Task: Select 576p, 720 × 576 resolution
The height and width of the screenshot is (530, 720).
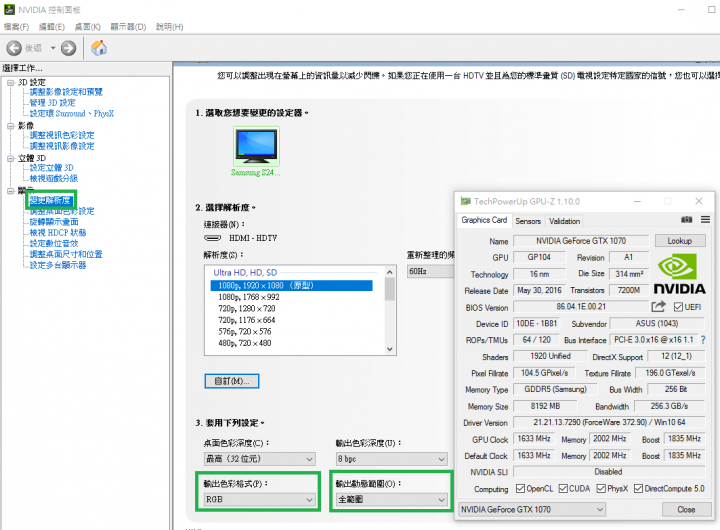Action: click(245, 332)
